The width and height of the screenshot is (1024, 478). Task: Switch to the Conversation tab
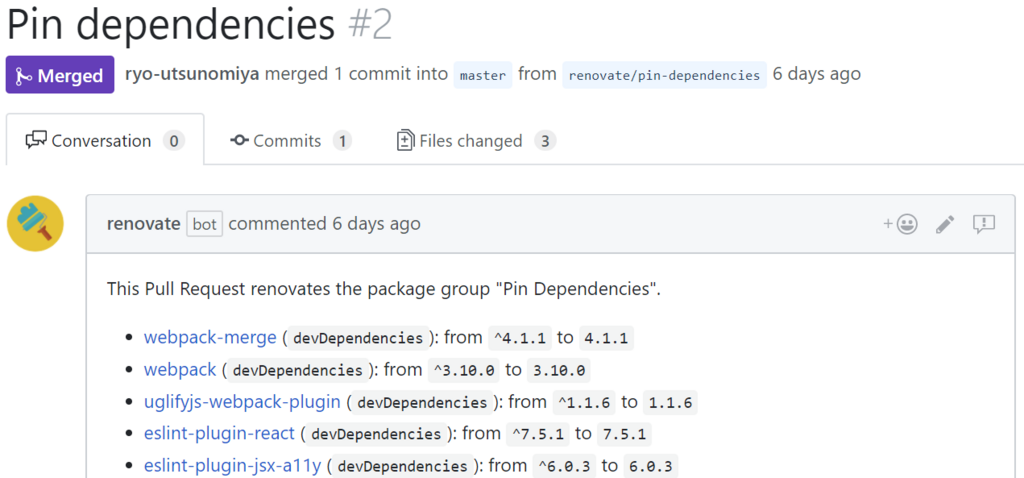click(105, 140)
